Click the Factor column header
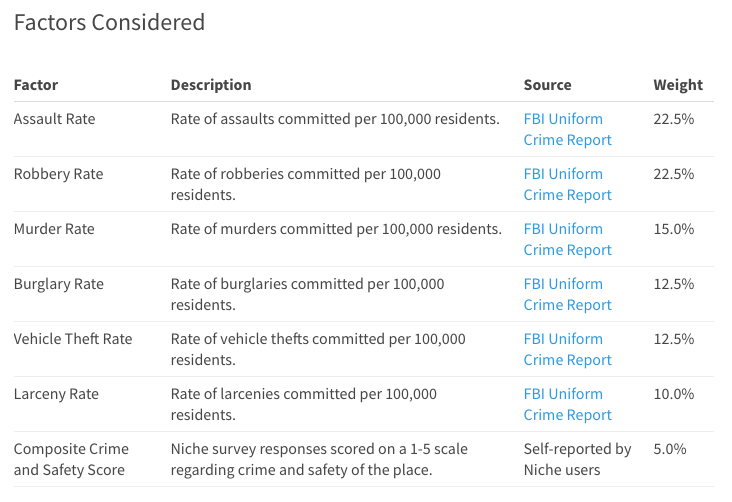The height and width of the screenshot is (502, 732). click(x=36, y=85)
